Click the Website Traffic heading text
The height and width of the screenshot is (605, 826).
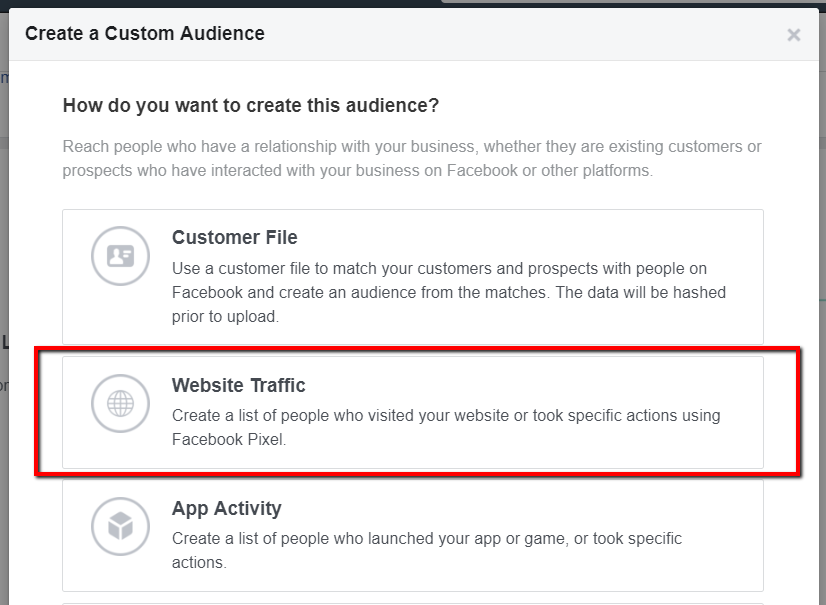pyautogui.click(x=238, y=385)
